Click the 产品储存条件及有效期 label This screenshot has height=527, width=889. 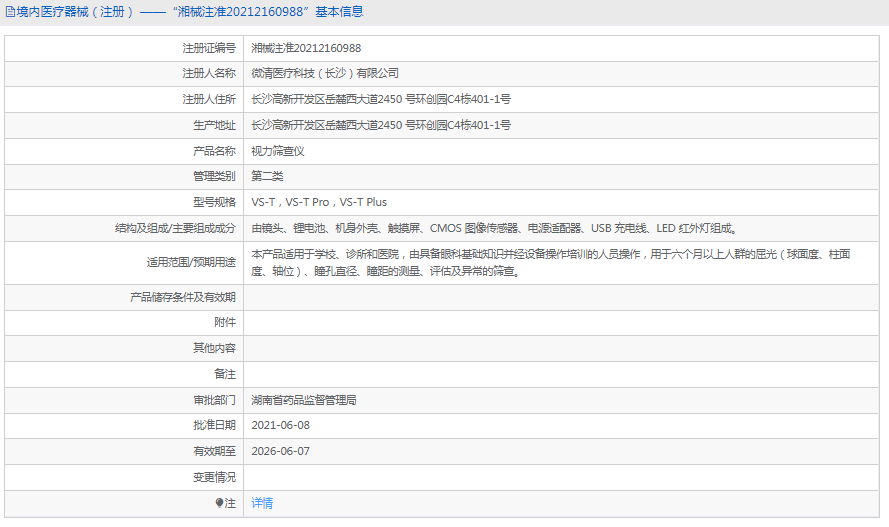183,298
